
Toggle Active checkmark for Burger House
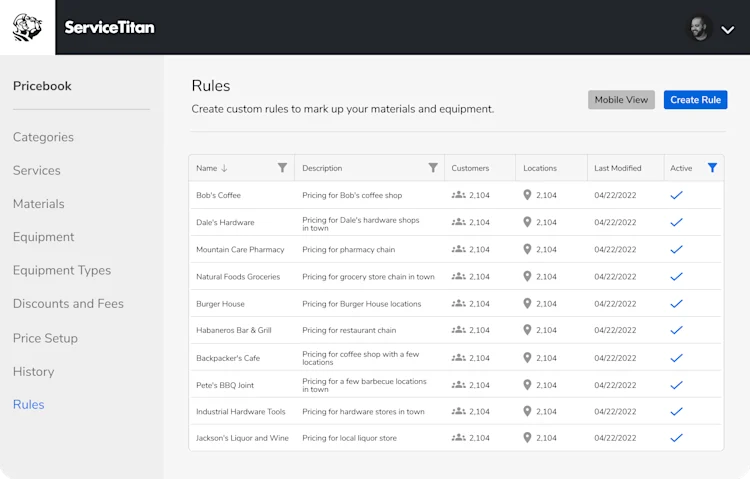(676, 303)
